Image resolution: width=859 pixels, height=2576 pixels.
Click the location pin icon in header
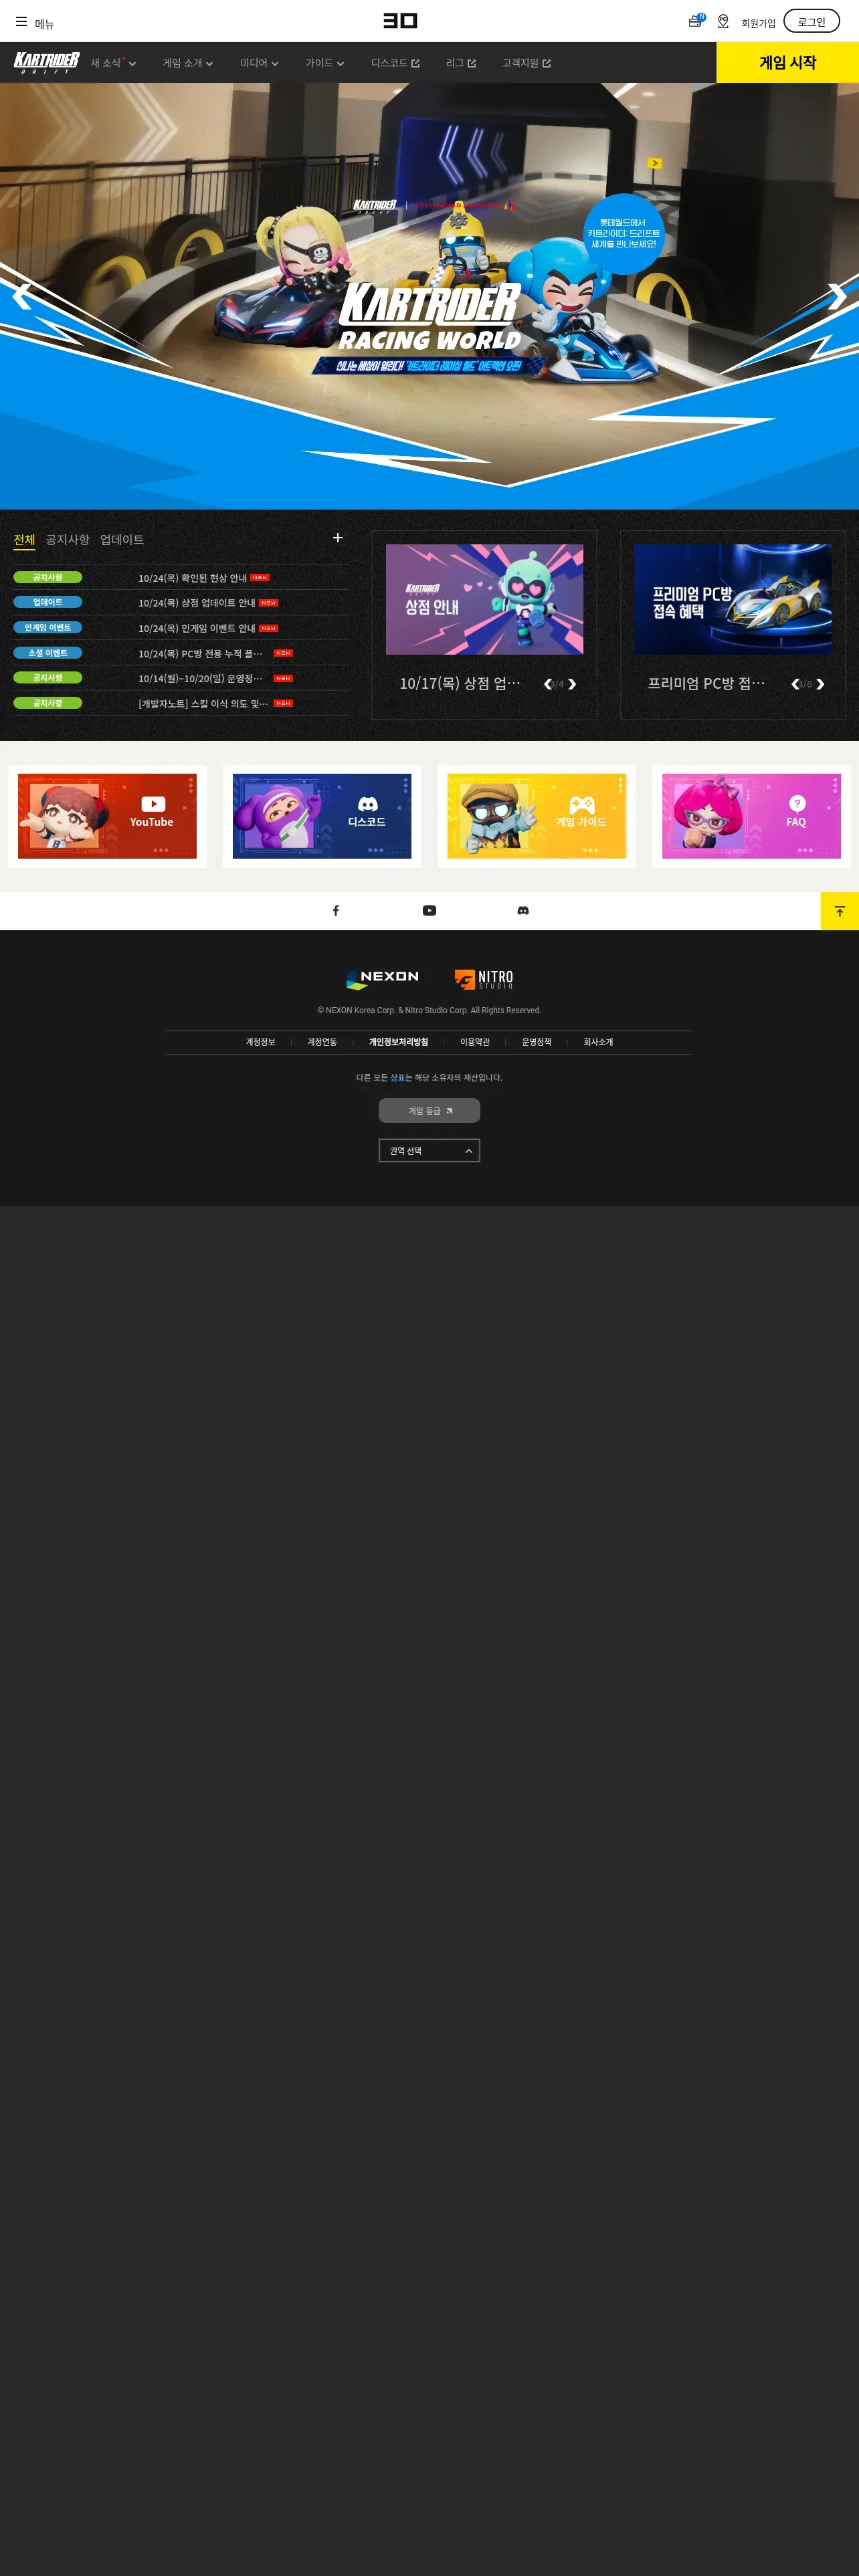point(723,21)
